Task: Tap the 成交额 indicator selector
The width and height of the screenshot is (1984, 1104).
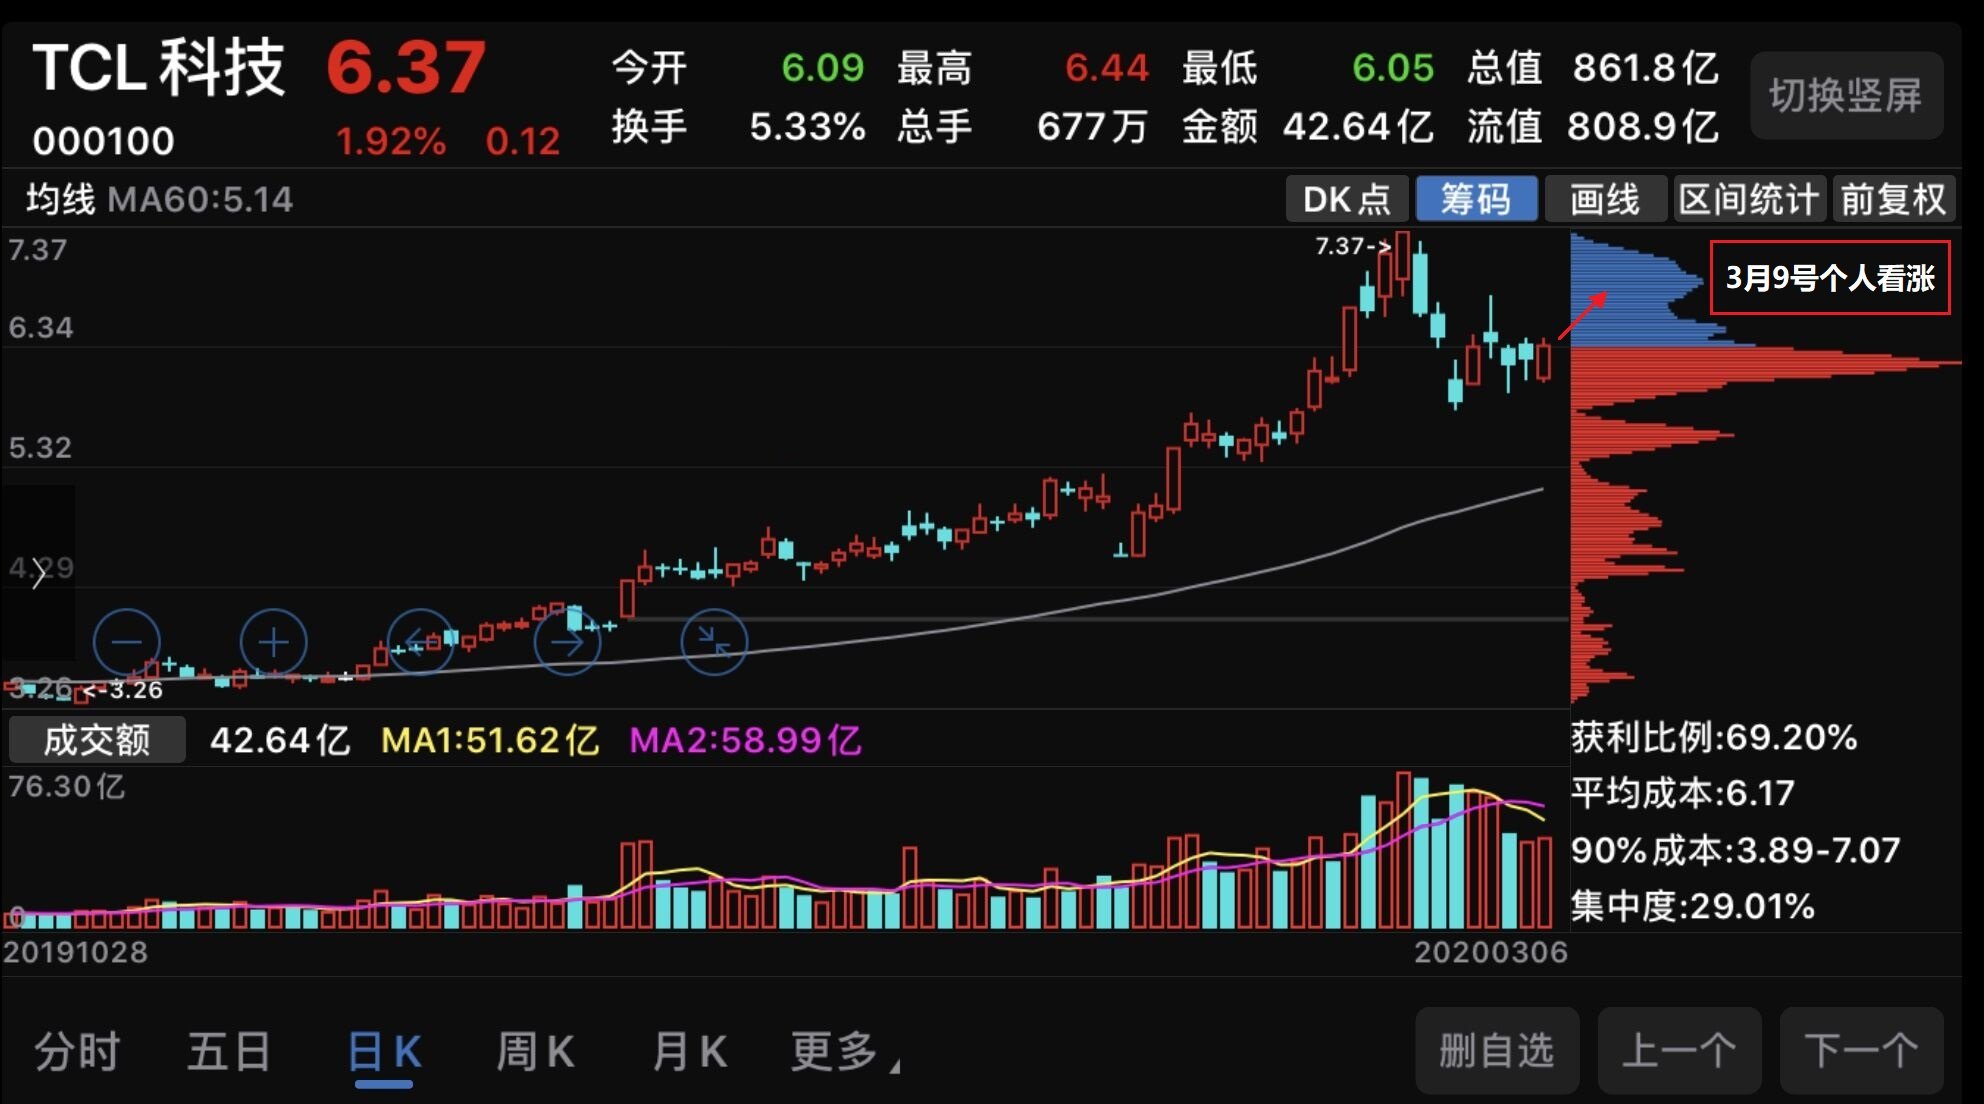Action: pos(97,740)
